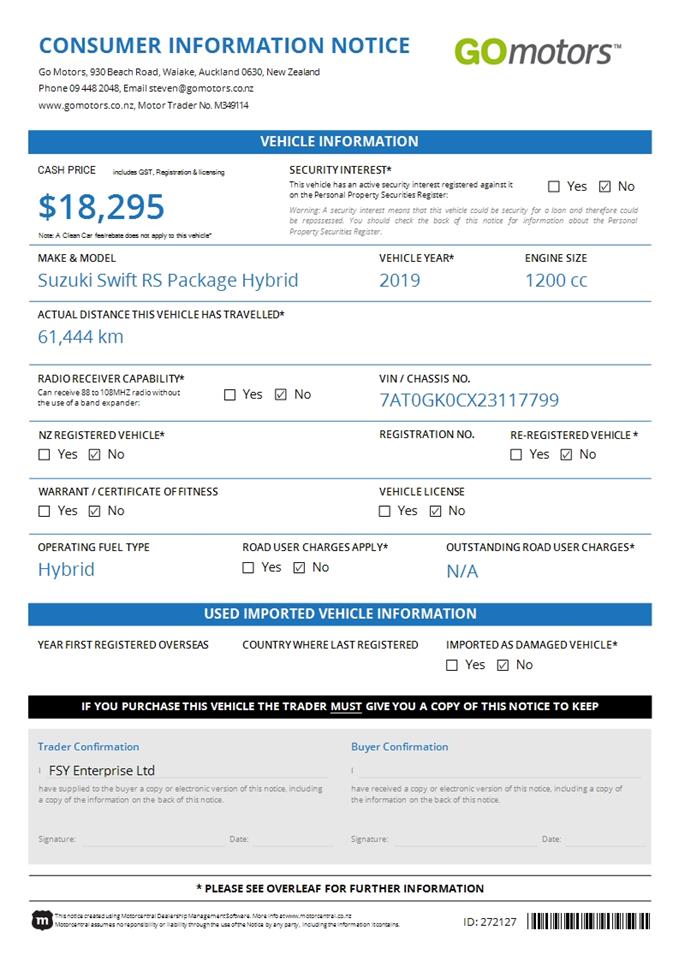The width and height of the screenshot is (679, 960).
Task: Check Yes under NZ Registered Vehicle
Action: pos(44,455)
